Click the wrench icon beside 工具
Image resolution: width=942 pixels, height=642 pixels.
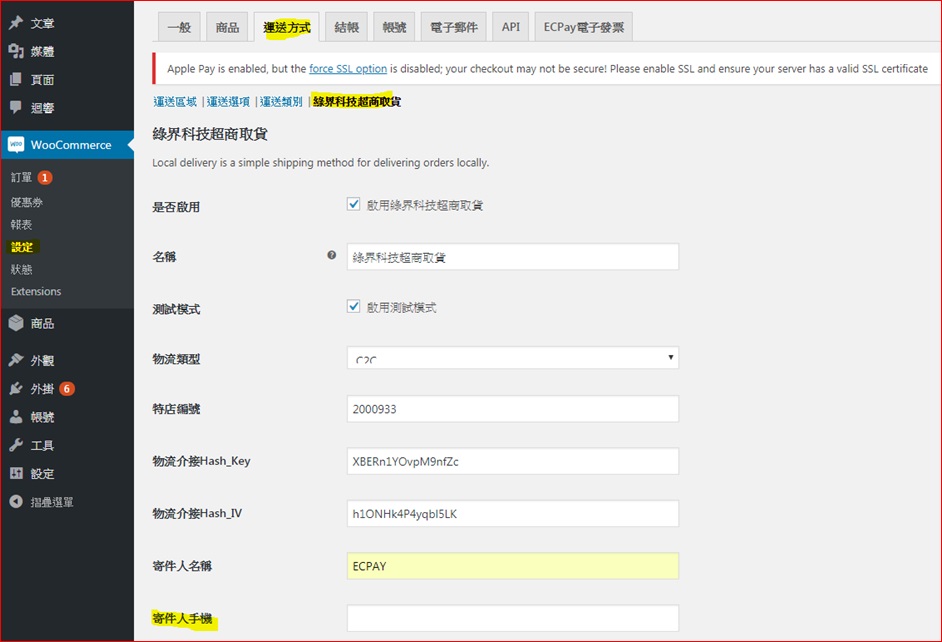[x=16, y=445]
